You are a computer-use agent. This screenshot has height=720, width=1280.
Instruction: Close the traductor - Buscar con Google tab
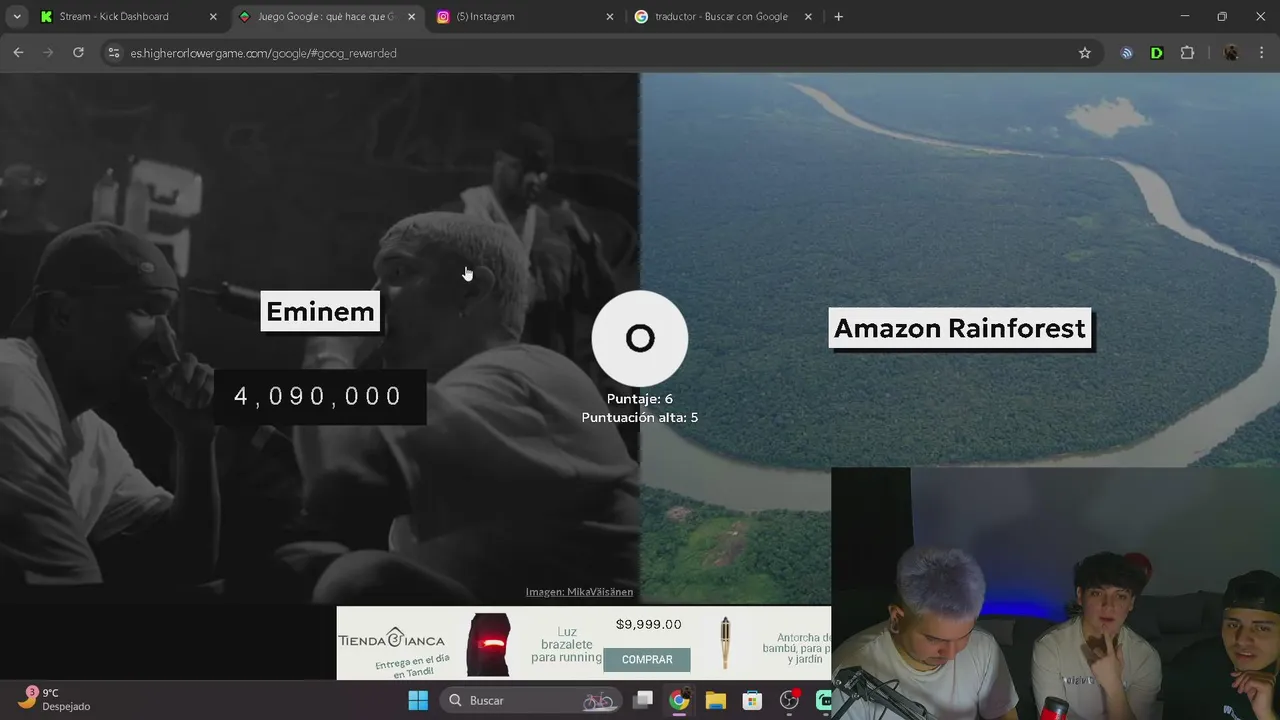[x=808, y=17]
